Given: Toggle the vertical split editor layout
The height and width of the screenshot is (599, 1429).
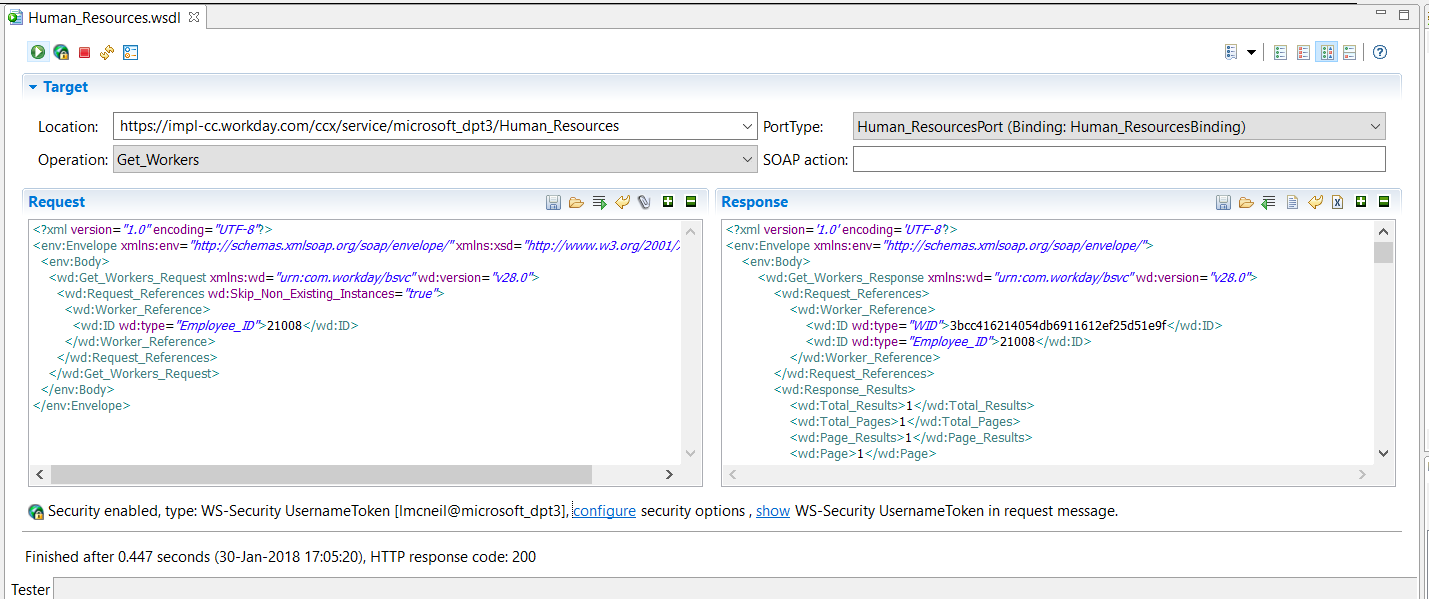Looking at the screenshot, I should pos(1327,52).
